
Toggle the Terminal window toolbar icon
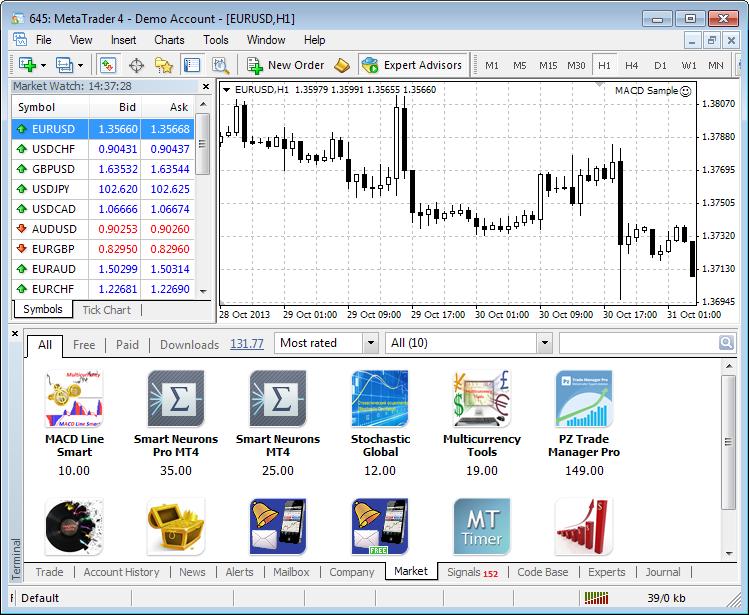click(192, 65)
